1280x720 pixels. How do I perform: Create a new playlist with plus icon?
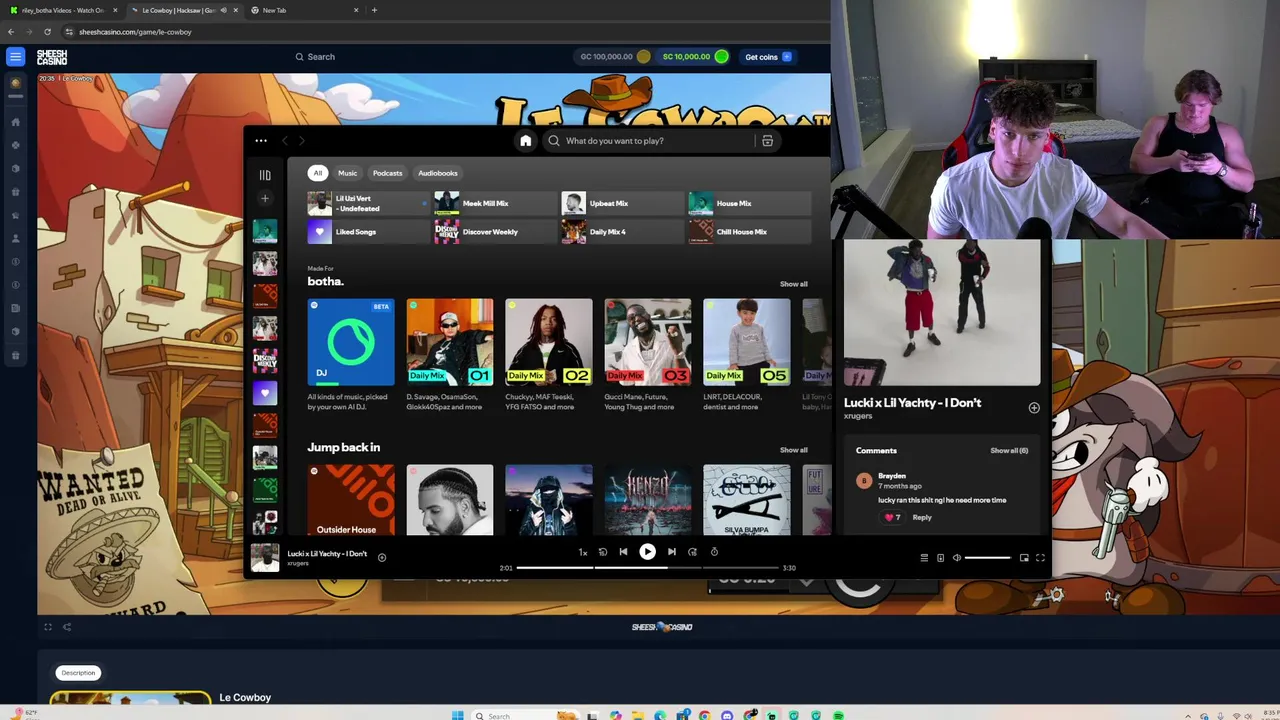click(265, 199)
